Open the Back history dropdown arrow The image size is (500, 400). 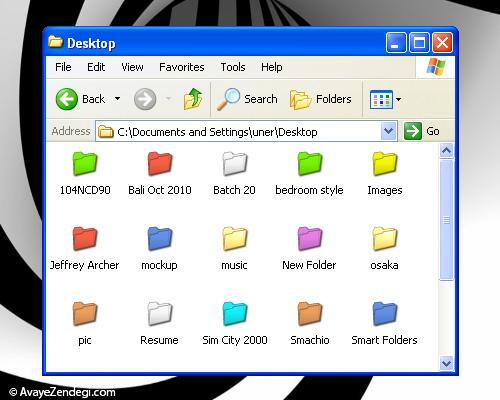pos(117,99)
